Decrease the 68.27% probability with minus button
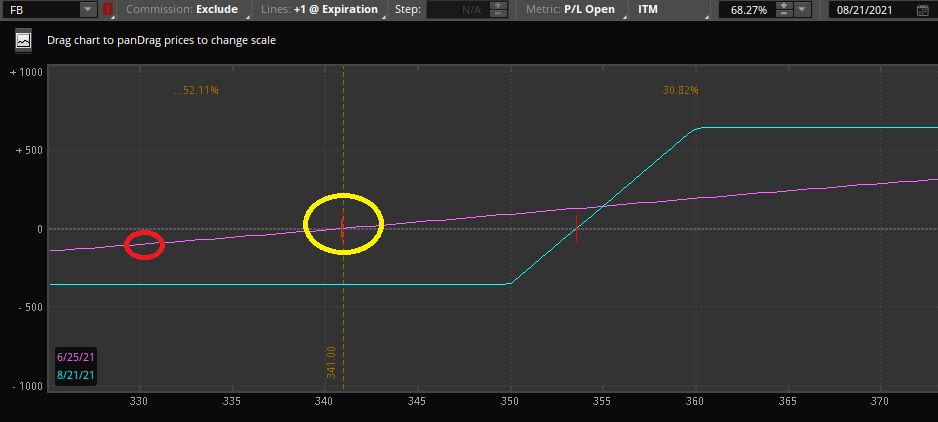 pyautogui.click(x=785, y=13)
